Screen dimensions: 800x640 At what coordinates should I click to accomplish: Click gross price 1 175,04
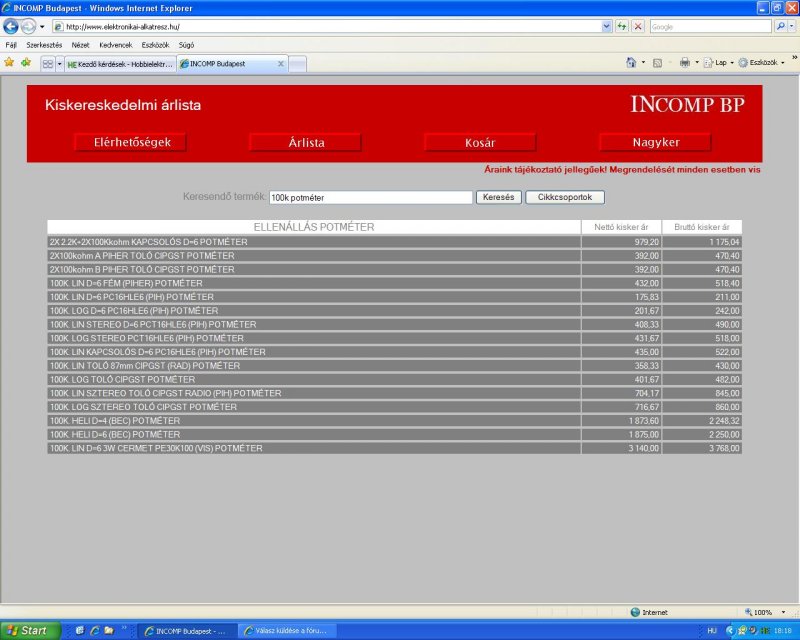(x=724, y=242)
